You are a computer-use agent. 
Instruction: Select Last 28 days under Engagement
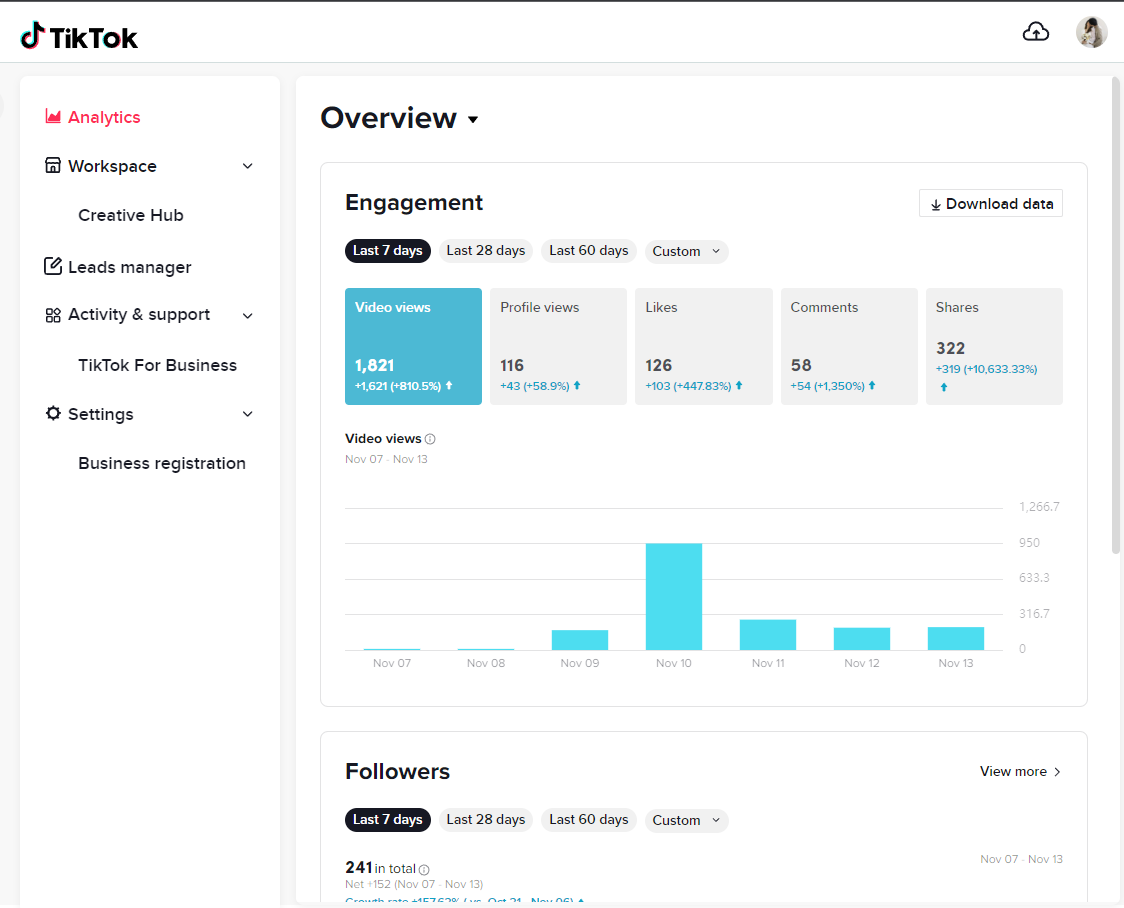coord(485,251)
